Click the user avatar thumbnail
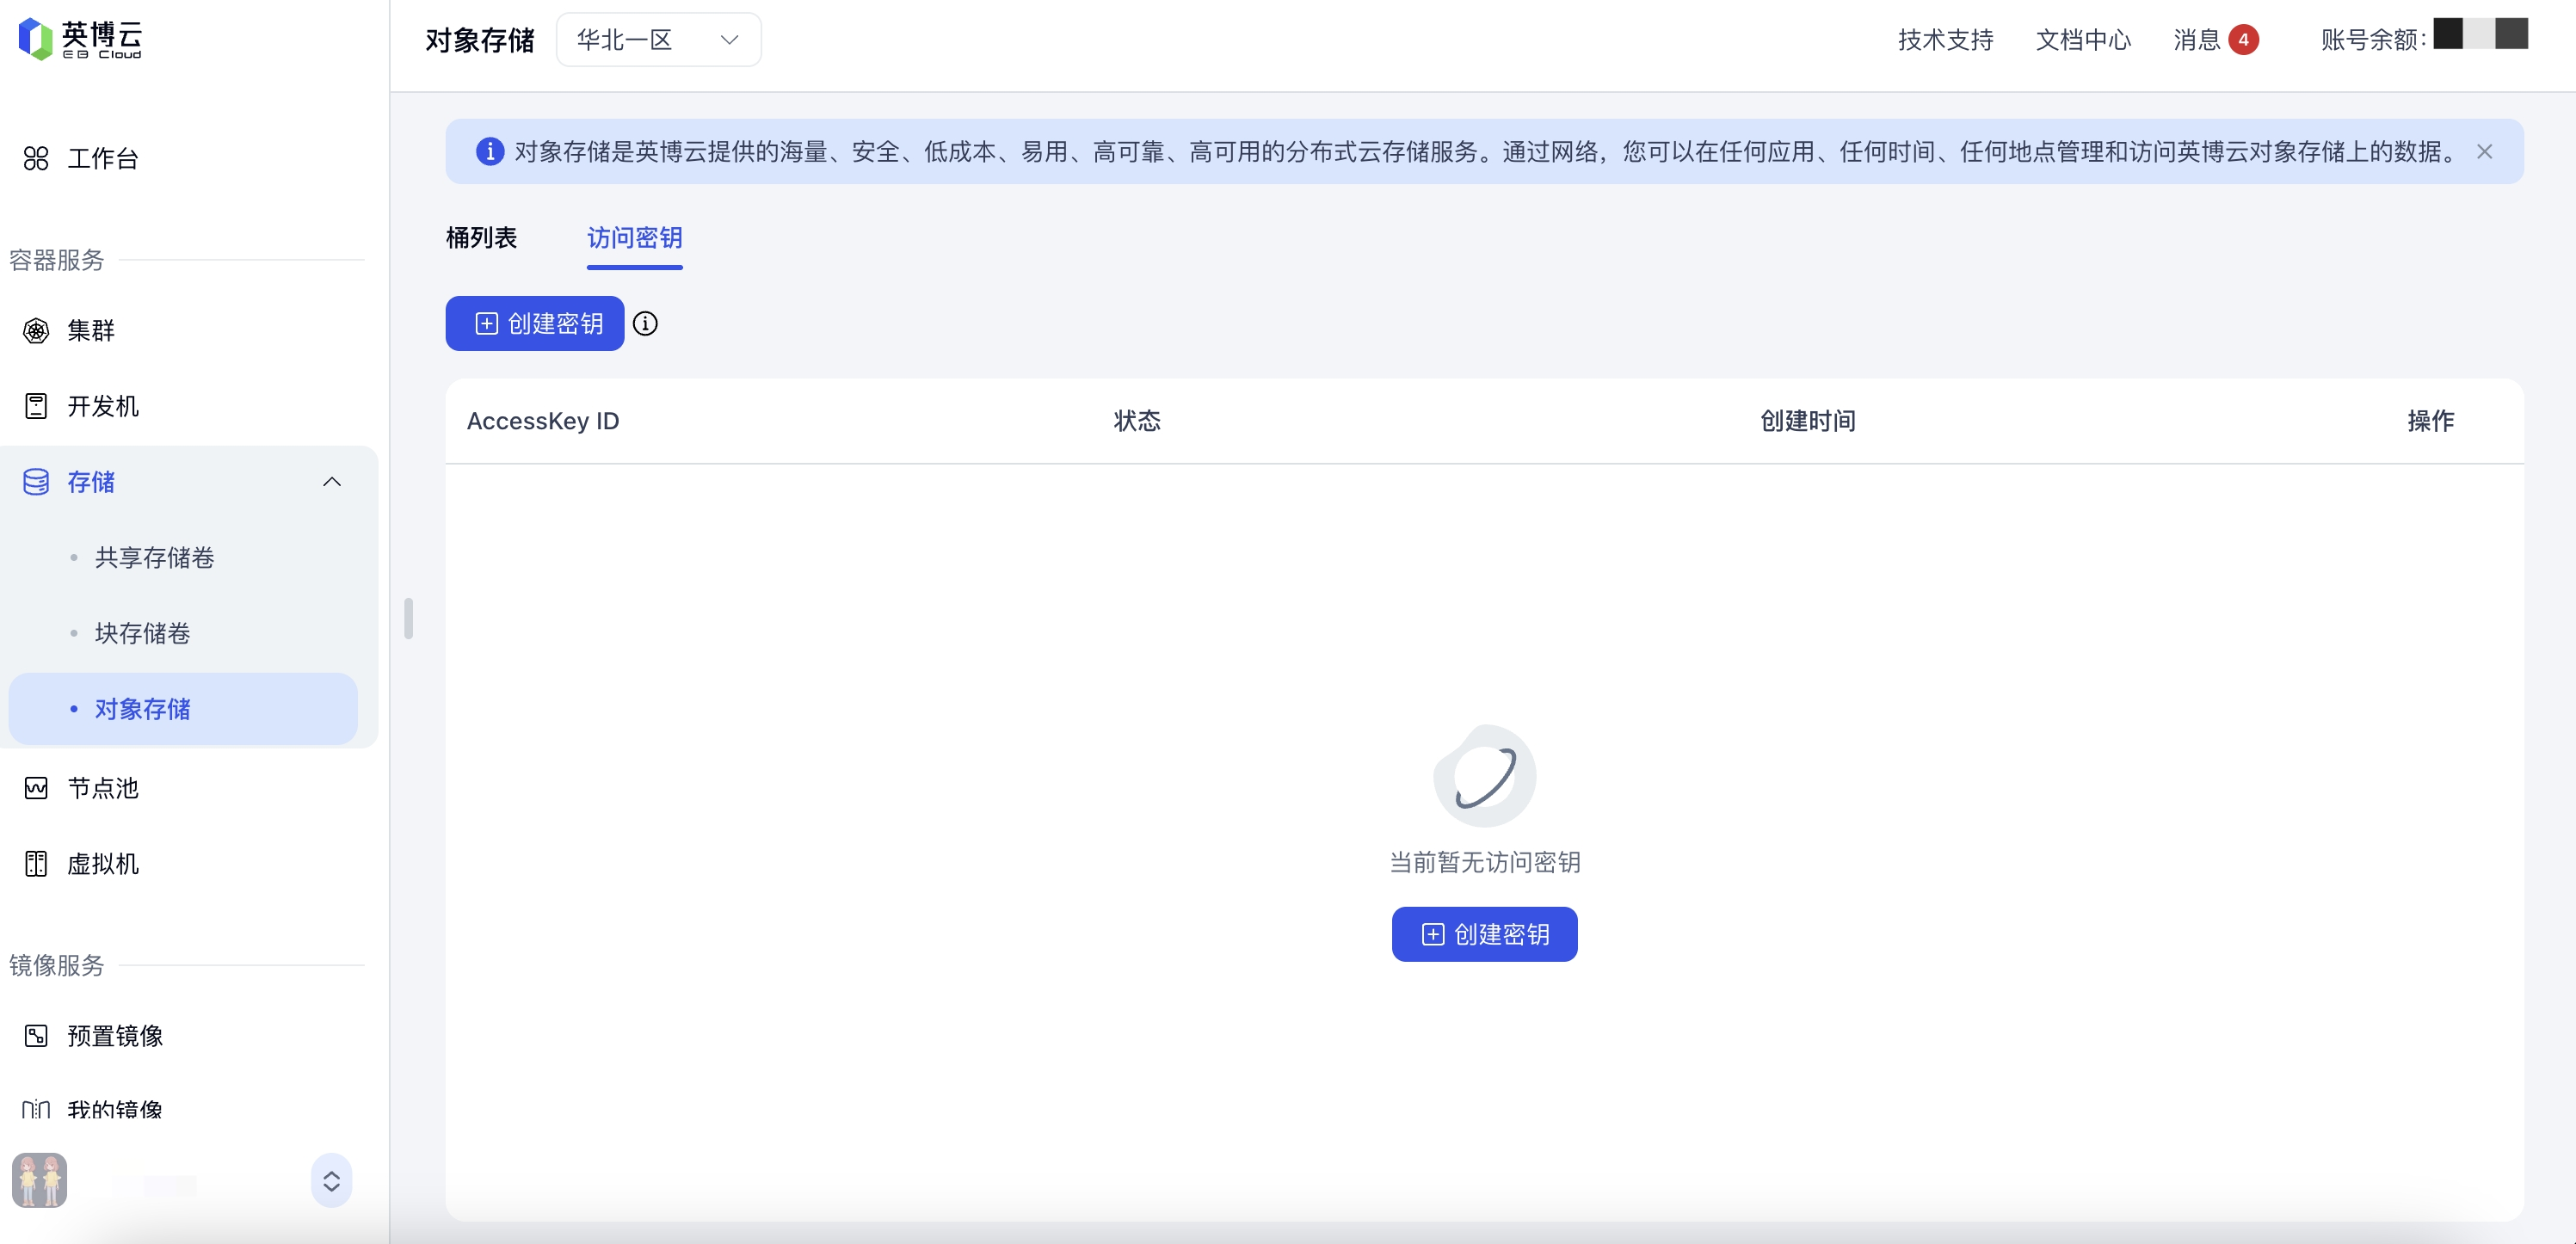 [40, 1180]
